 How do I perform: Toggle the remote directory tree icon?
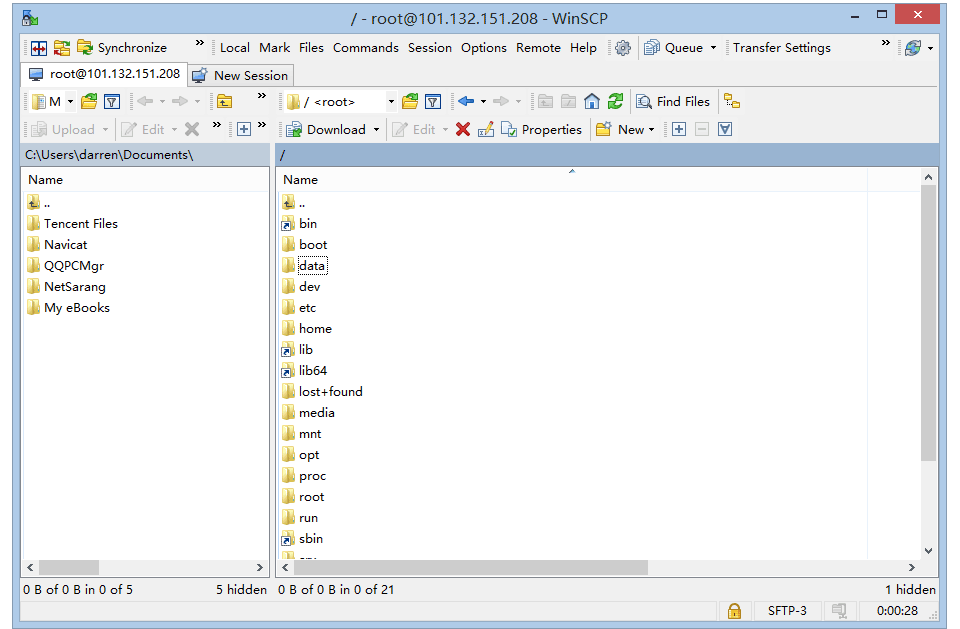(x=732, y=102)
